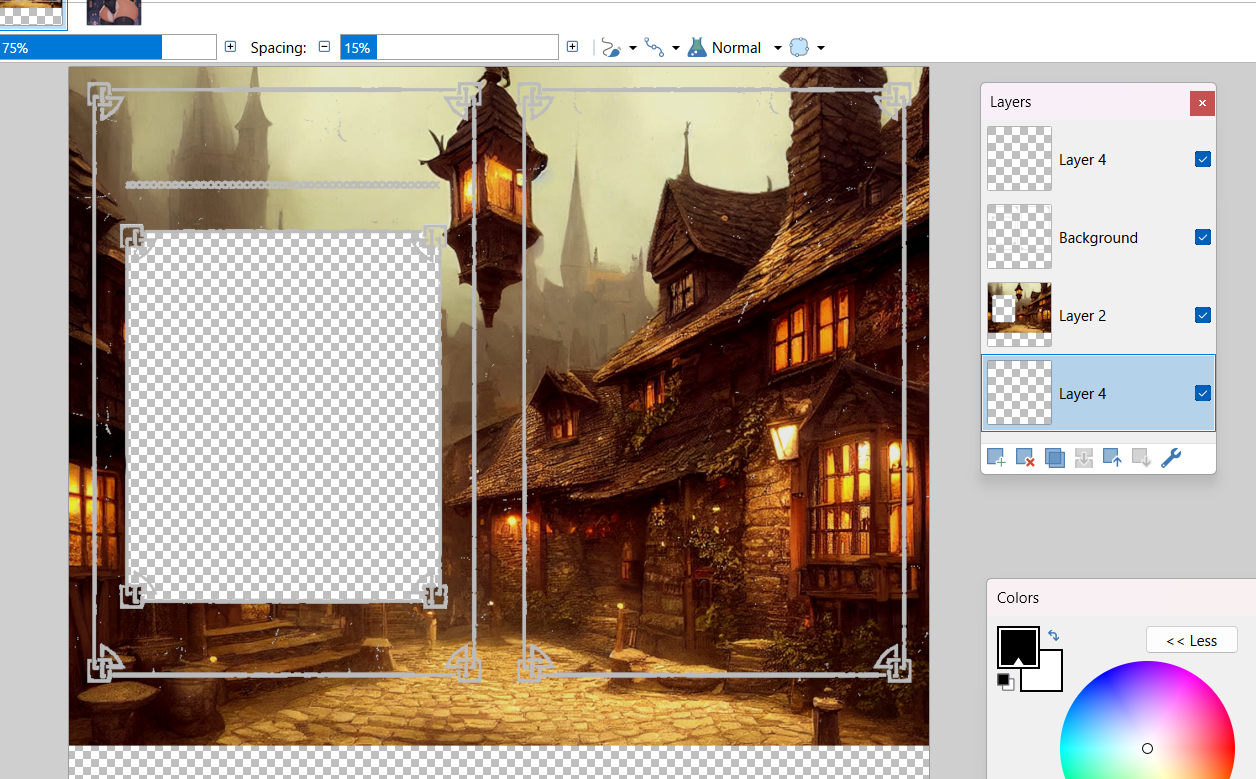The height and width of the screenshot is (779, 1256).
Task: Click the first open image tab thumbnail
Action: click(32, 12)
